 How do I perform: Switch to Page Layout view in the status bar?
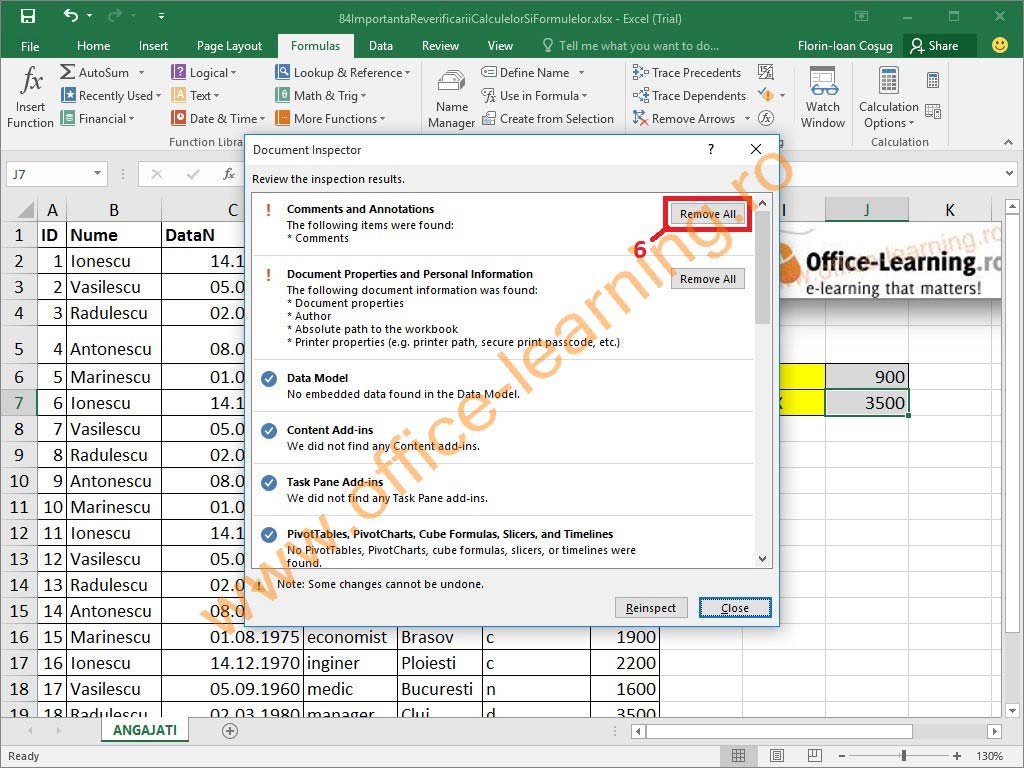coord(776,756)
